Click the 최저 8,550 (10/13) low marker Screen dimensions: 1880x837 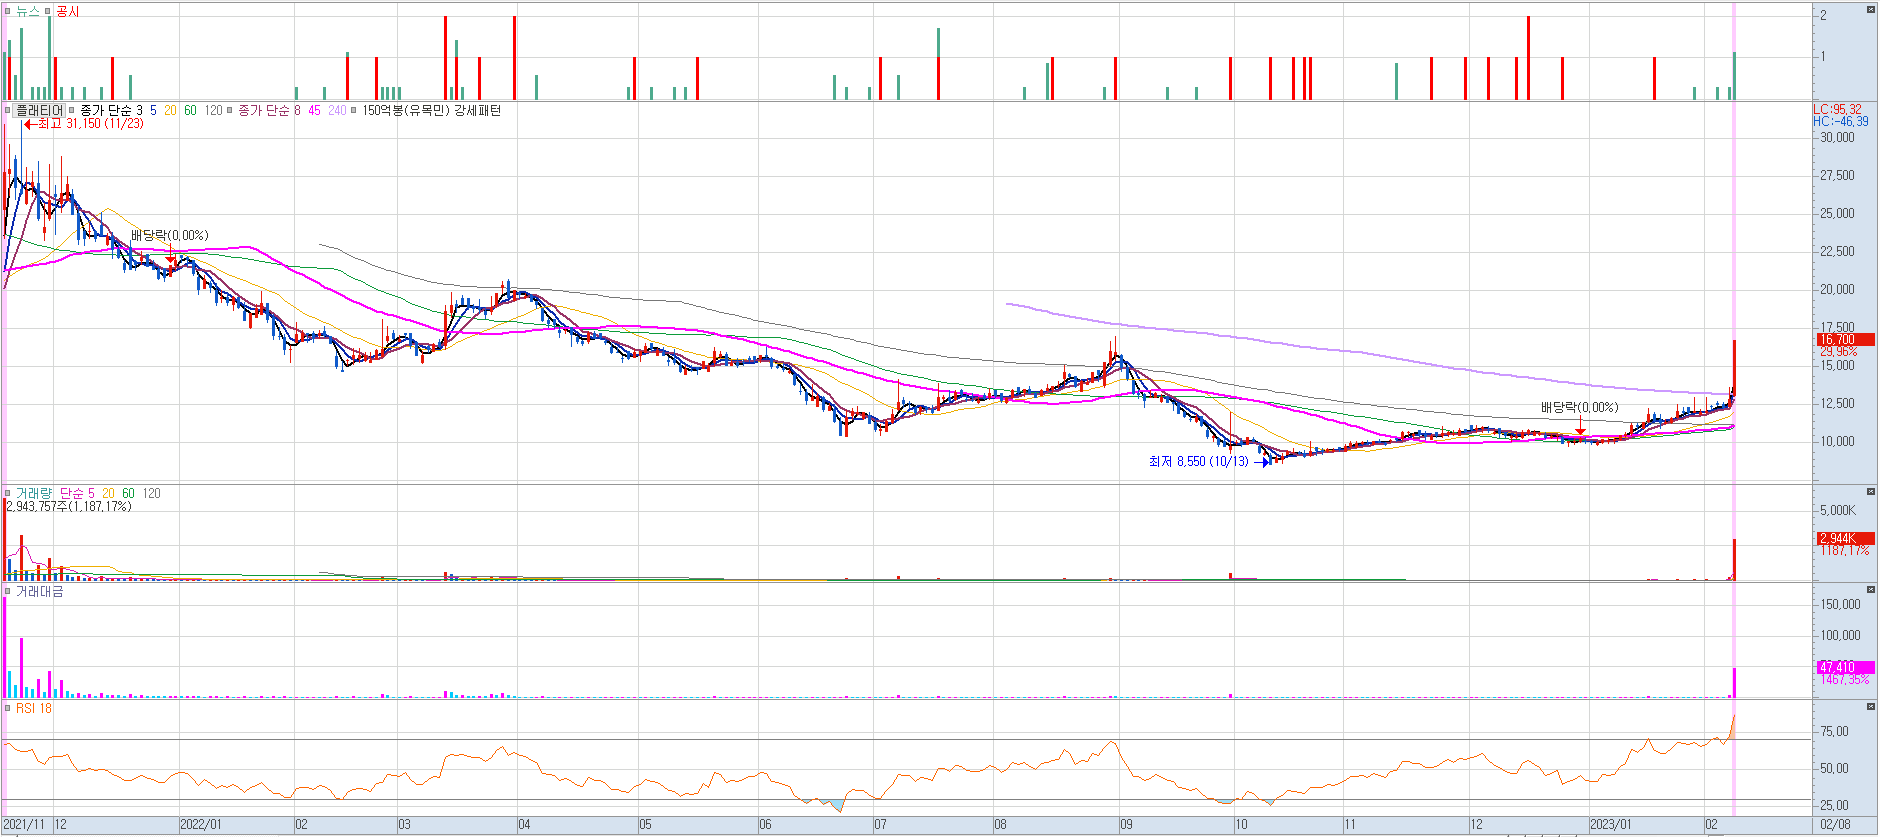(x=1209, y=462)
